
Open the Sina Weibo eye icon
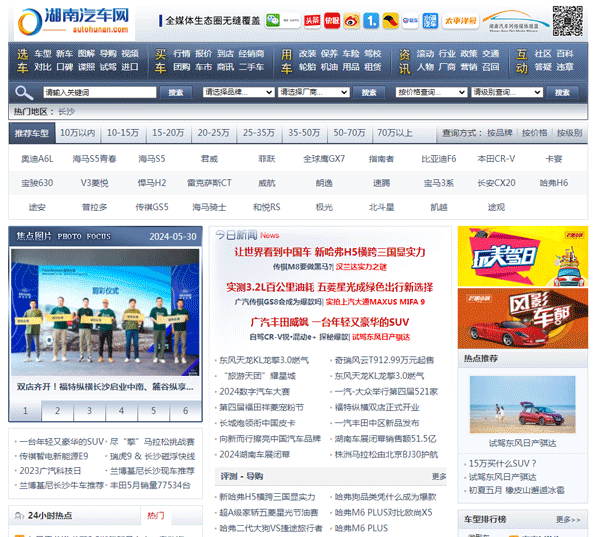351,20
